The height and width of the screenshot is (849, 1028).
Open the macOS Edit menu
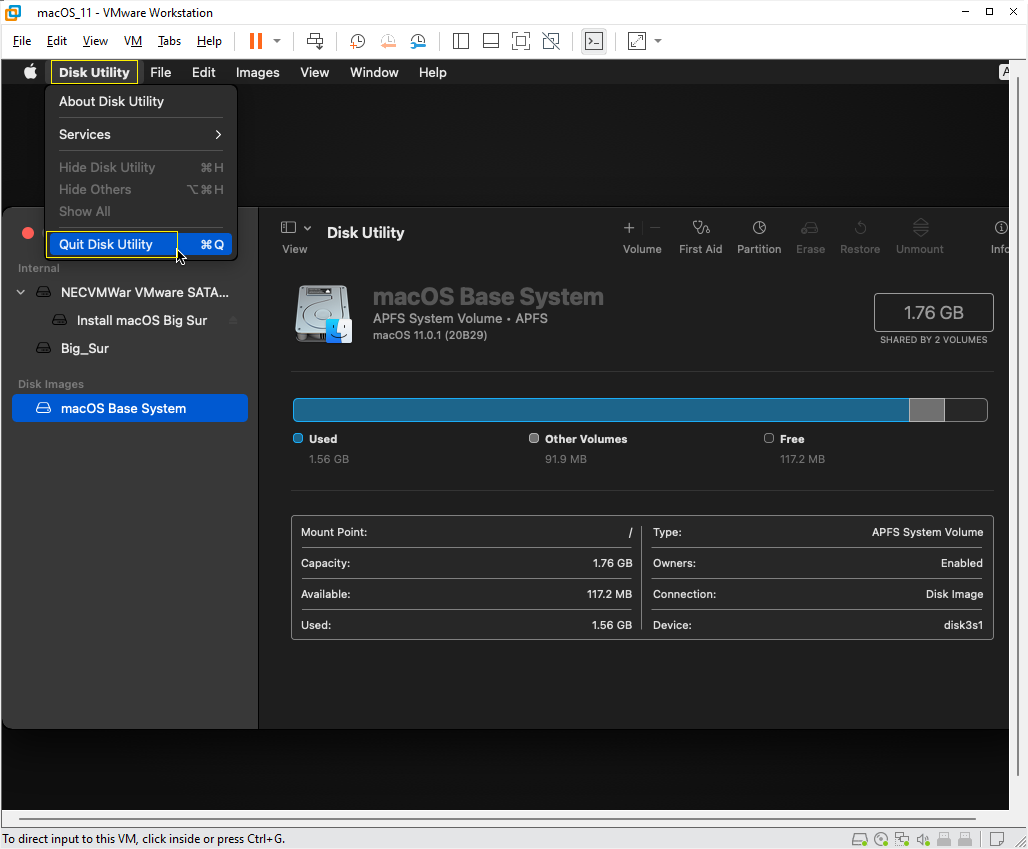203,72
